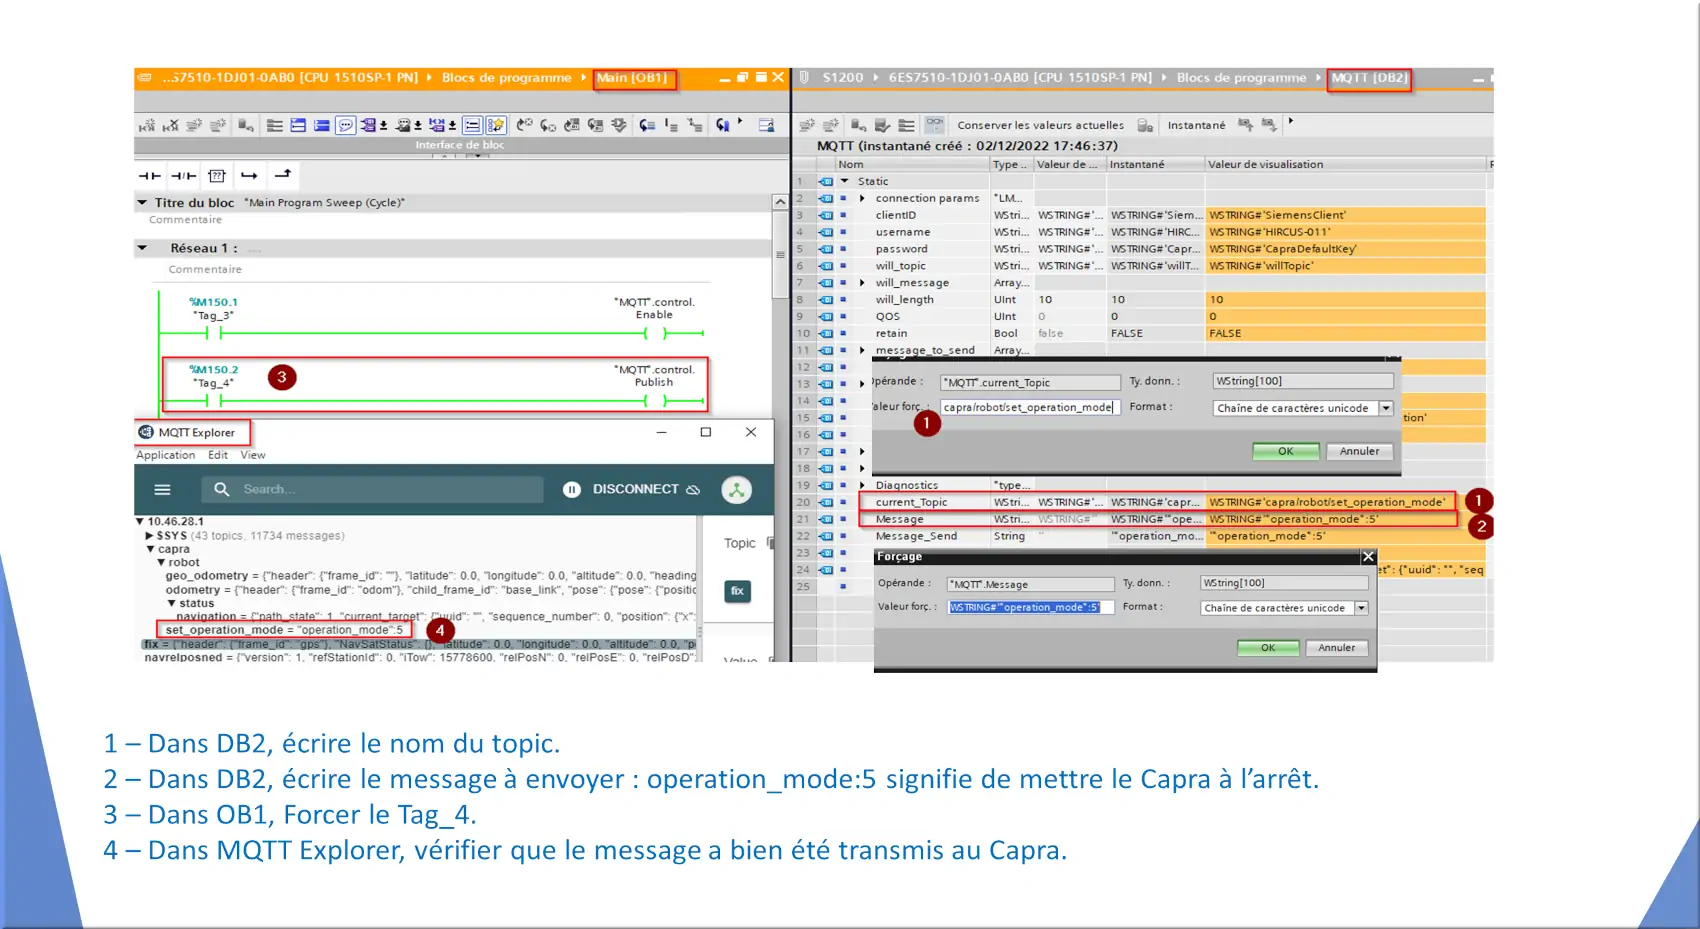Open the MQTT Explorer Application menu
The image size is (1700, 929).
click(166, 455)
